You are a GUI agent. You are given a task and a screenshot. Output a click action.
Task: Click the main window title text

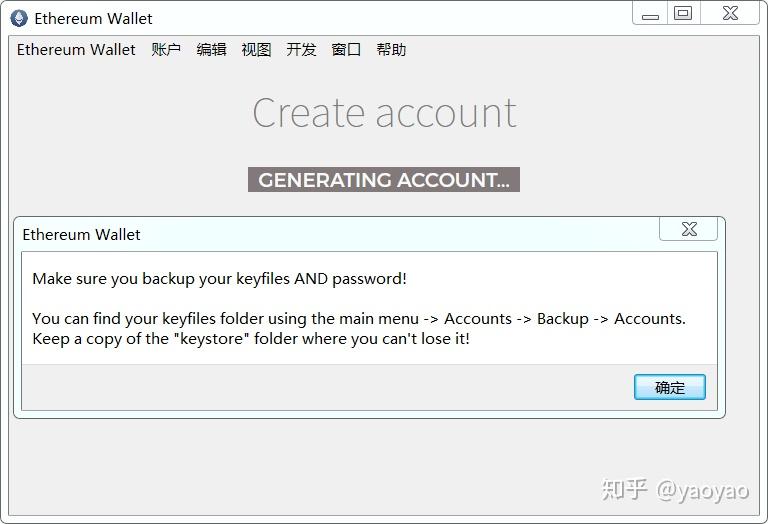point(93,19)
